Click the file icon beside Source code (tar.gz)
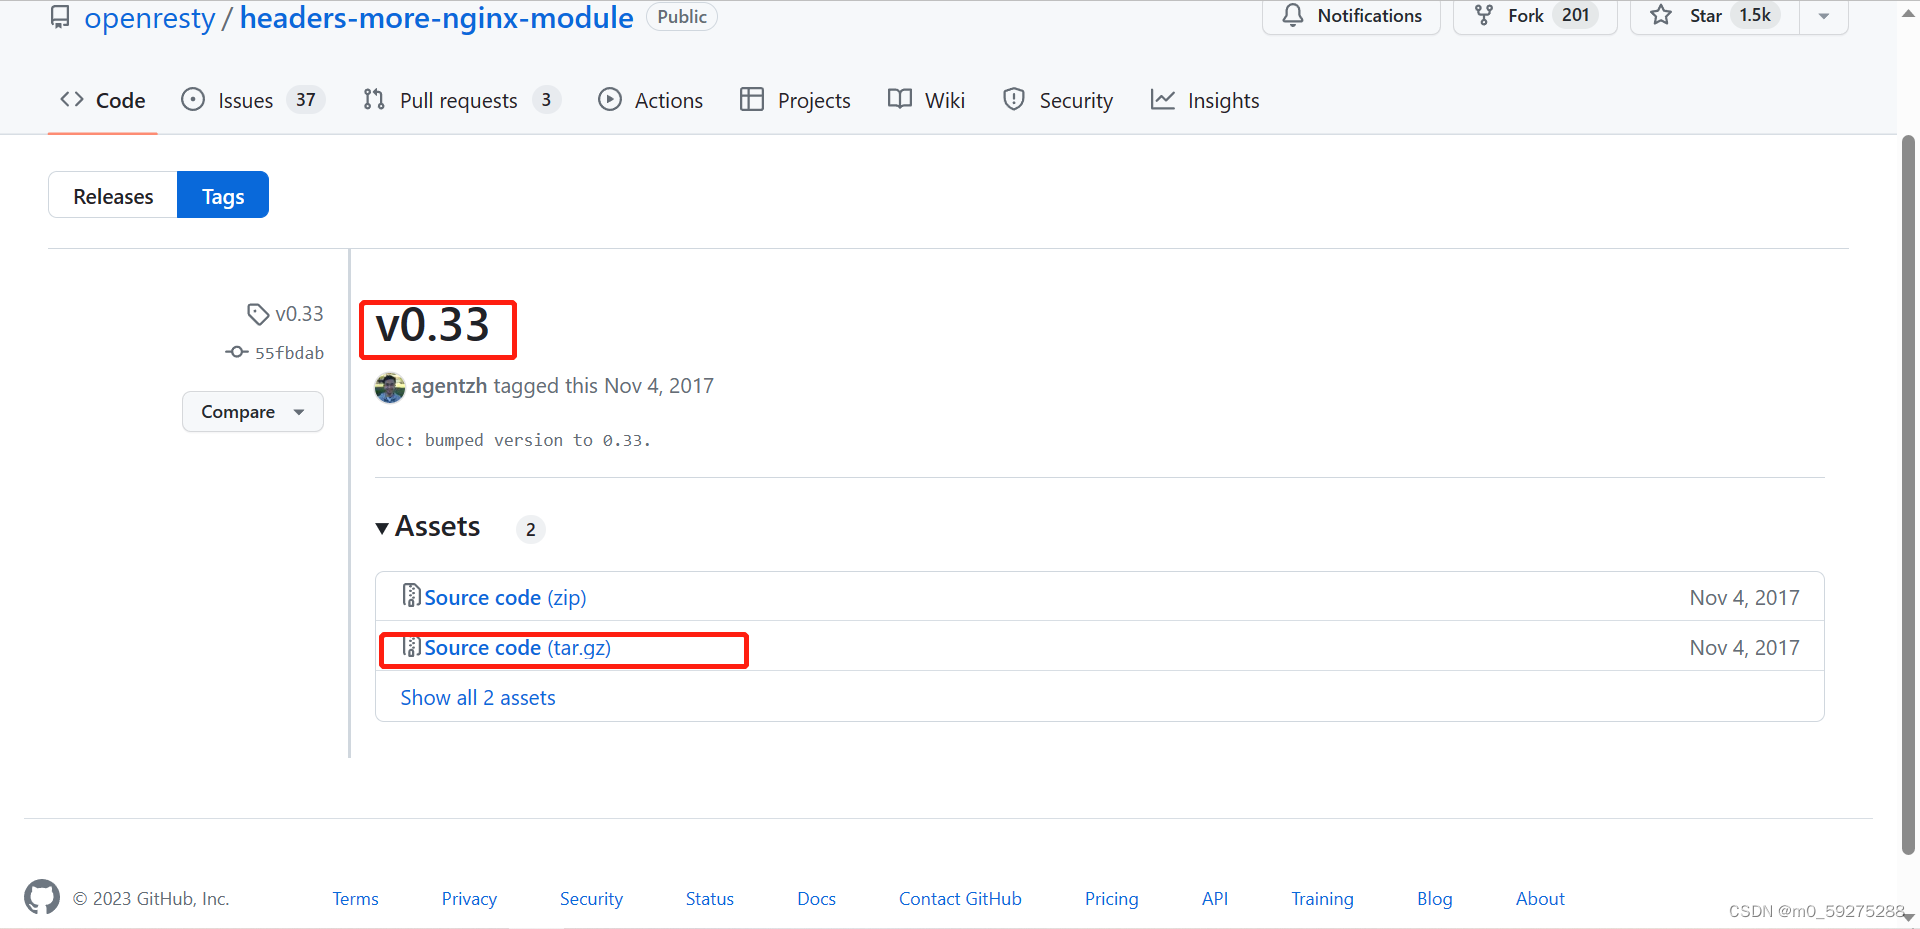The image size is (1920, 929). [x=410, y=646]
